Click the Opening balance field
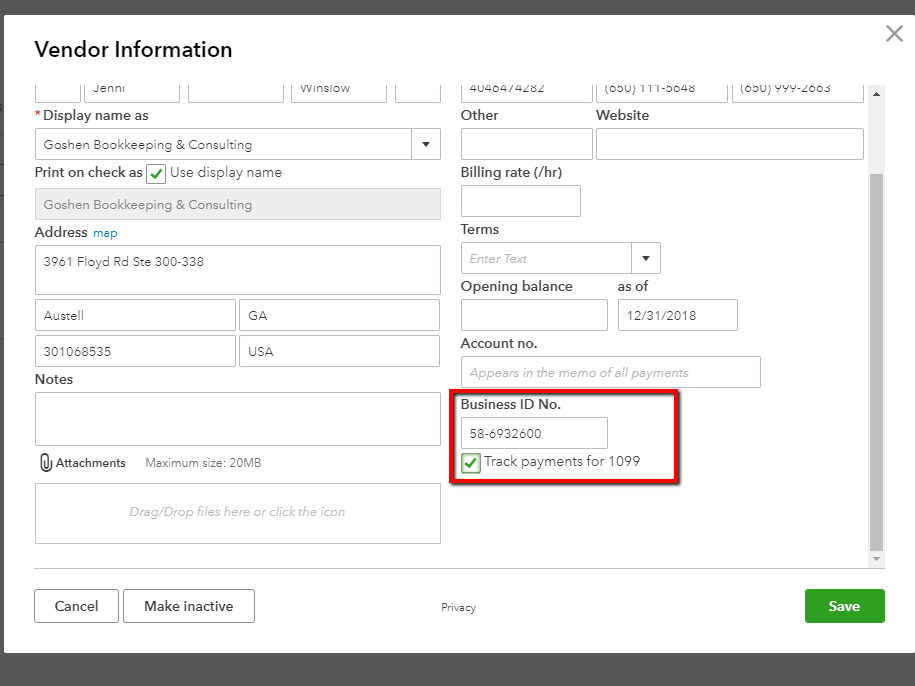The width and height of the screenshot is (915, 686). pos(533,314)
